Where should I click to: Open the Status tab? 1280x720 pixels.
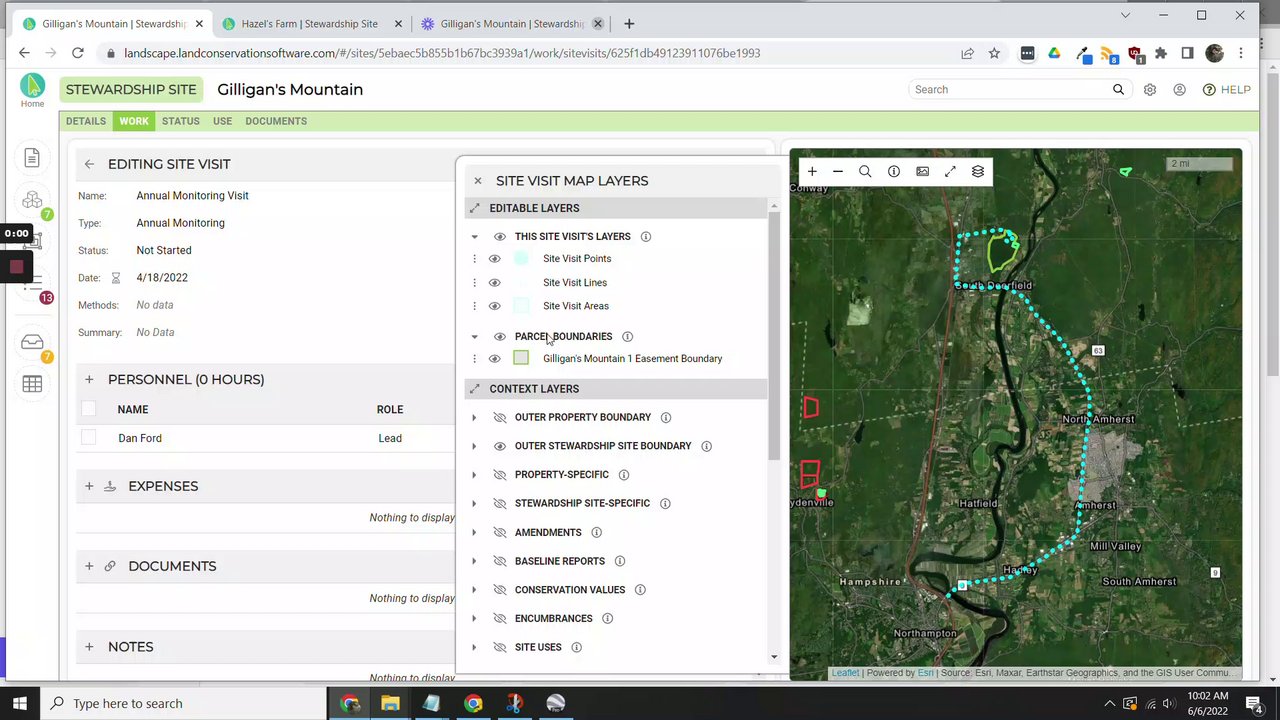[181, 121]
